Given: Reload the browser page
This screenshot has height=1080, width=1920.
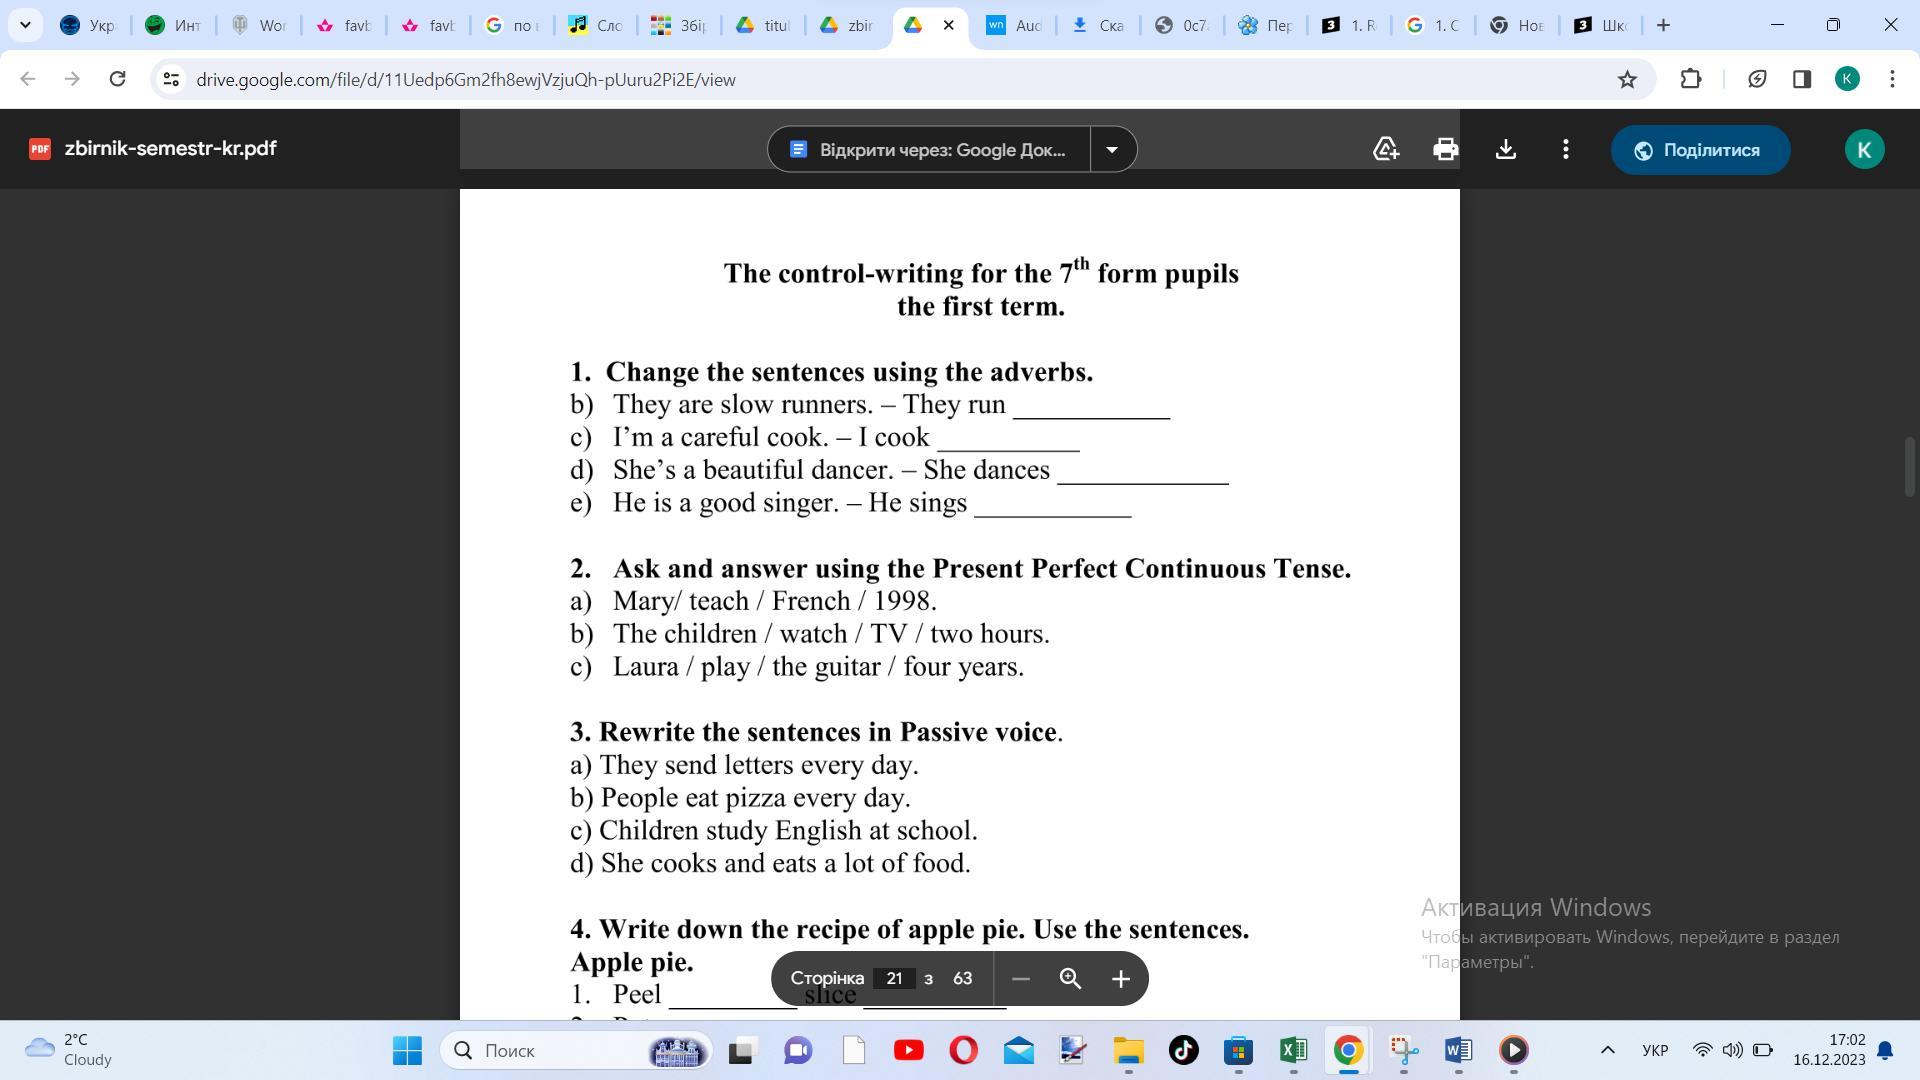Looking at the screenshot, I should [x=117, y=79].
